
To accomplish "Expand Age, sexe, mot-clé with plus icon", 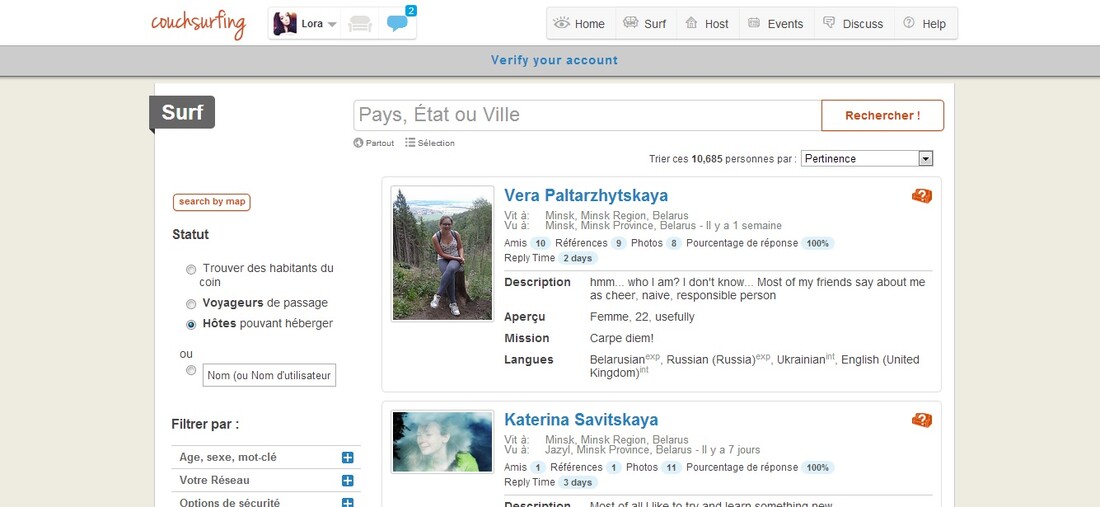I will pos(348,458).
